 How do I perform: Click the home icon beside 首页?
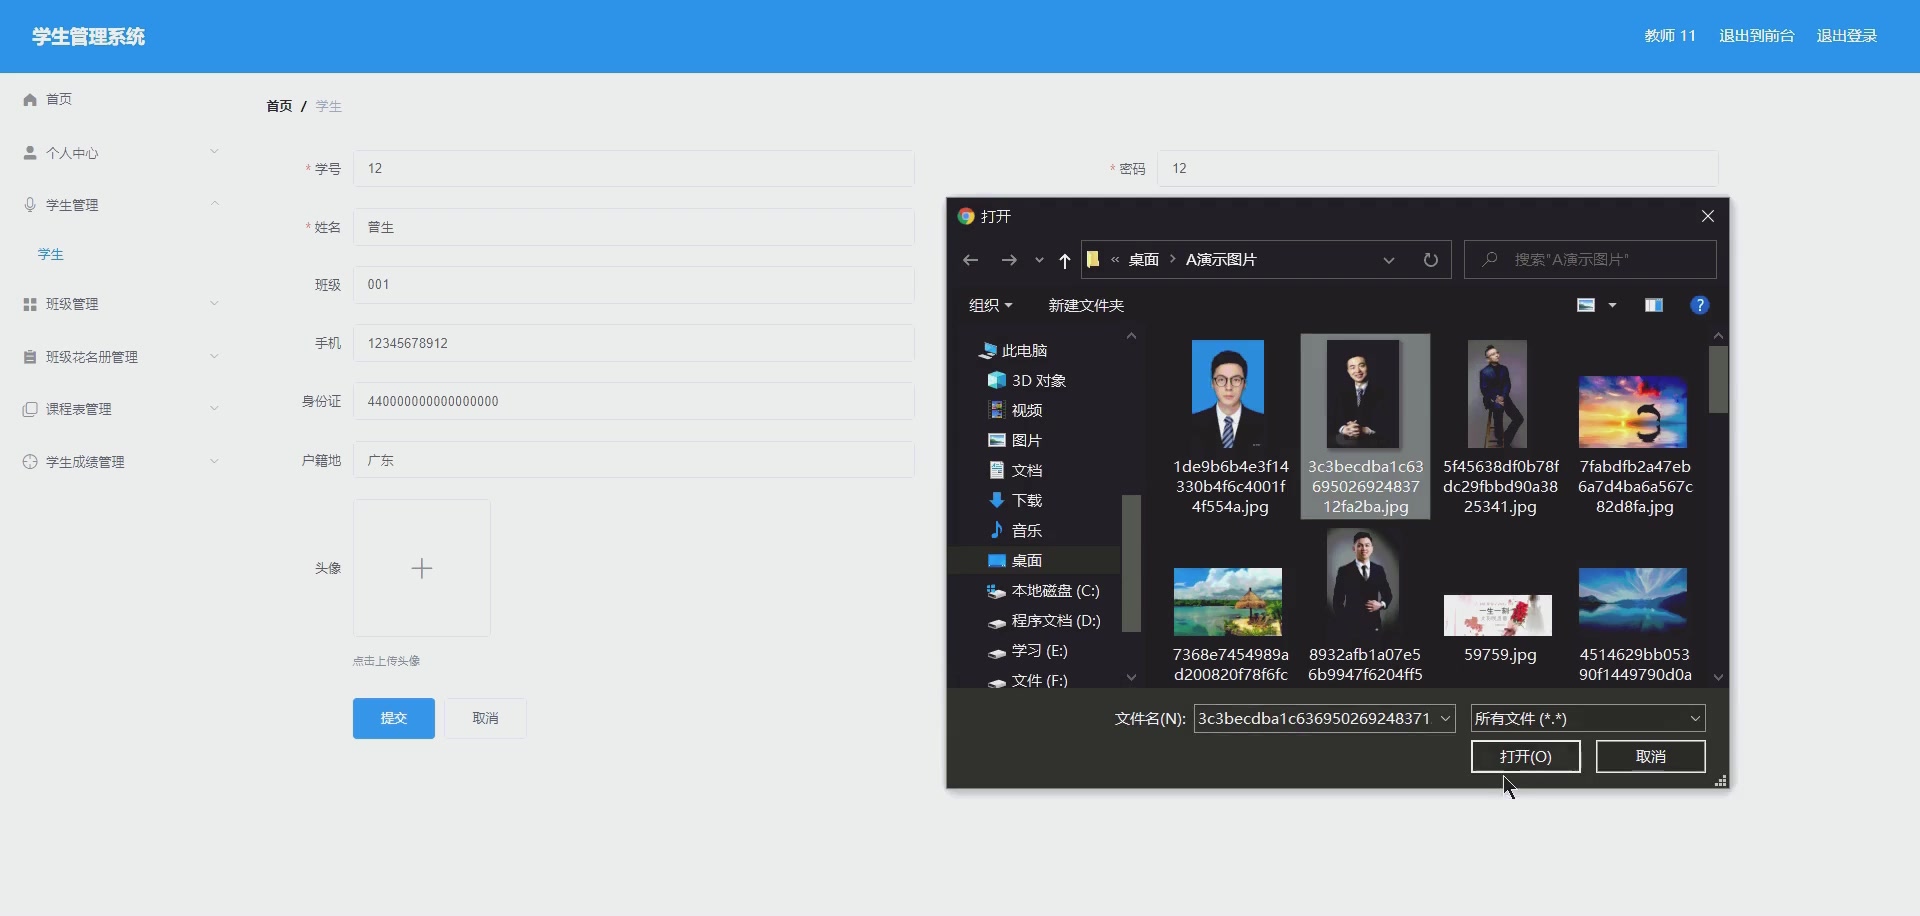click(29, 99)
